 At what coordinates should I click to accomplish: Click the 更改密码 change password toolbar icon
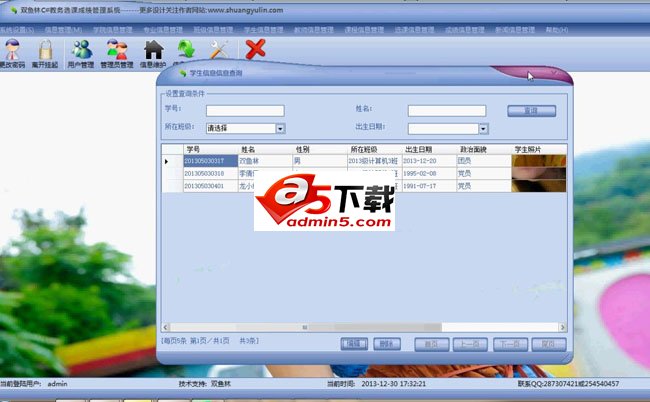pyautogui.click(x=12, y=53)
